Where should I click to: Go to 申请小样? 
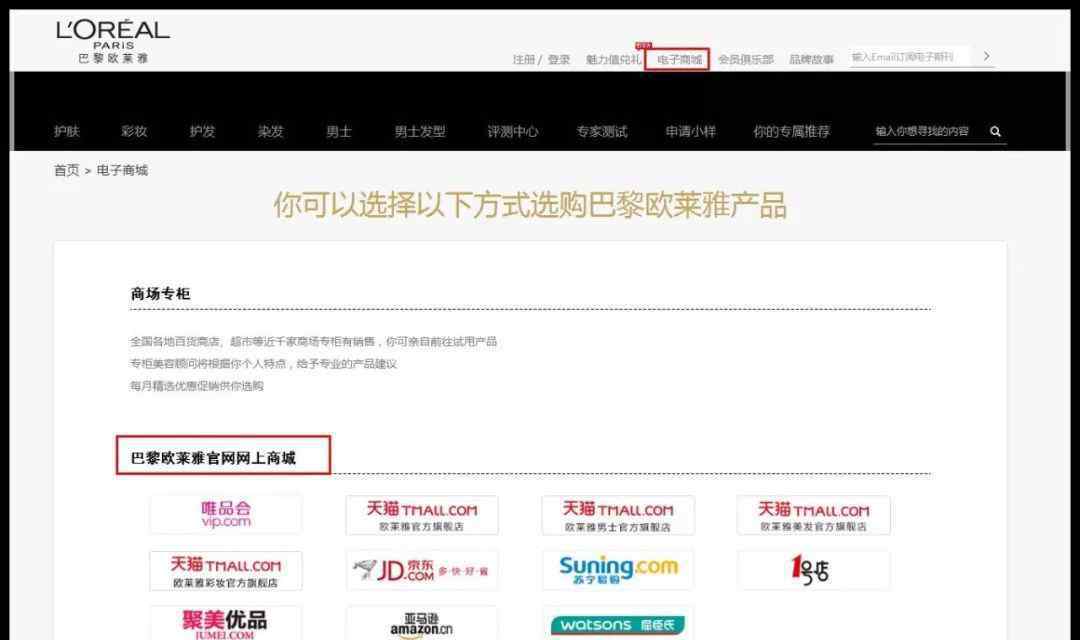tap(691, 131)
